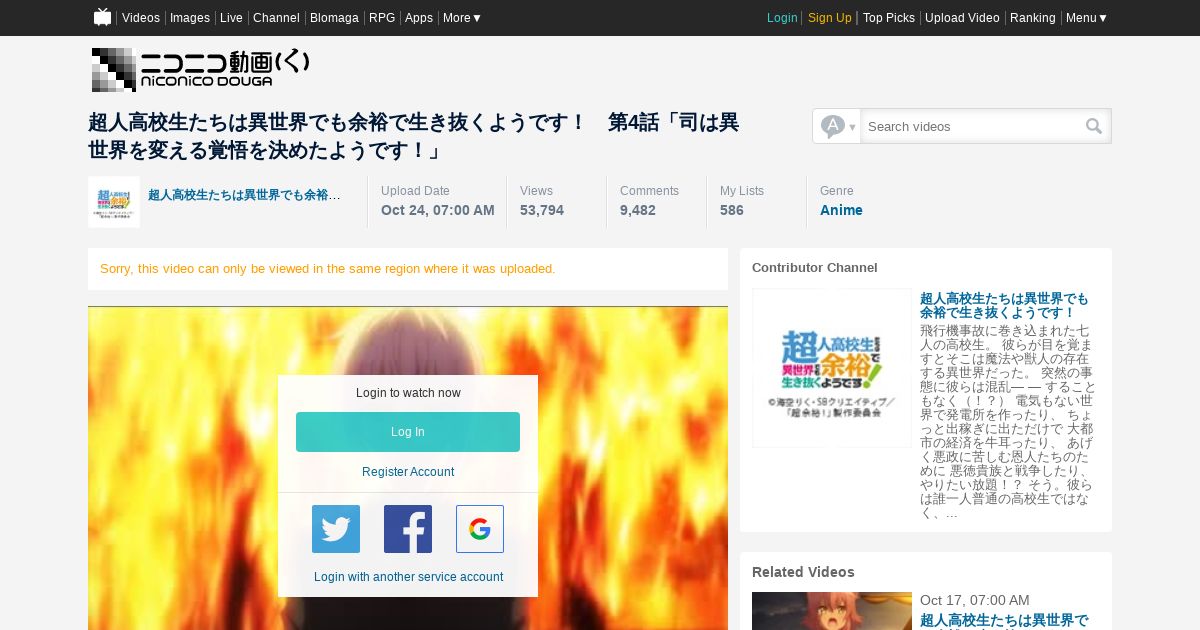Open Top Picks
The image size is (1200, 630).
889,18
